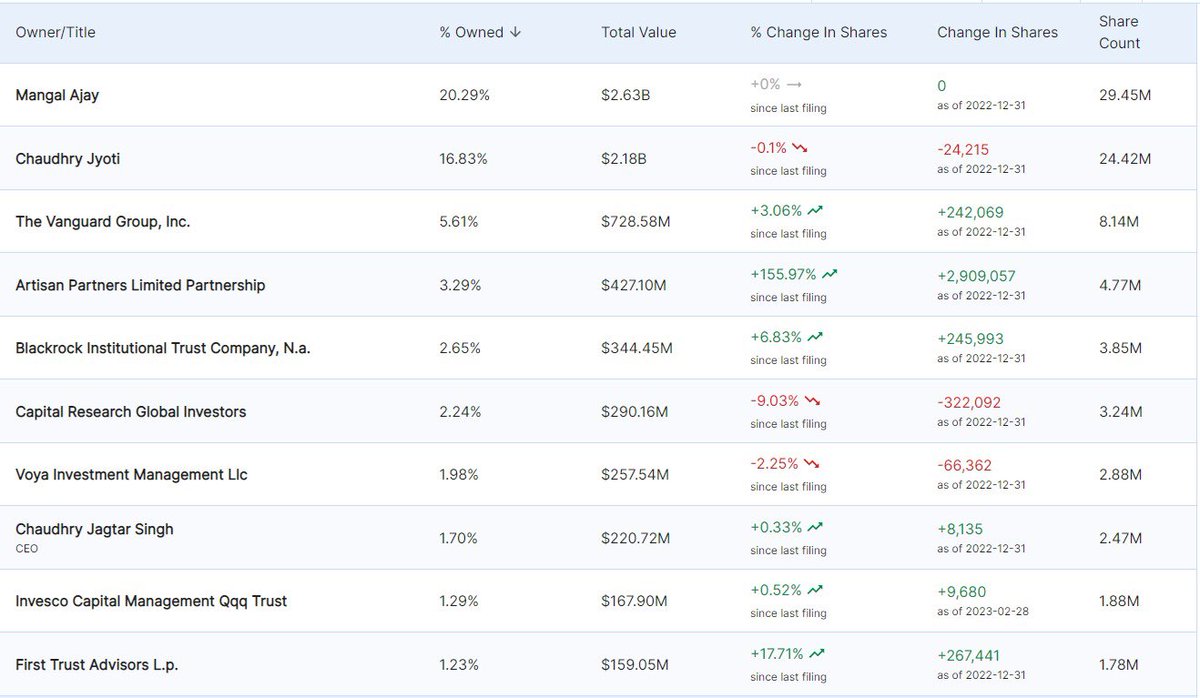
Task: Click the down-trend icon beside -0.1%
Action: 799,148
